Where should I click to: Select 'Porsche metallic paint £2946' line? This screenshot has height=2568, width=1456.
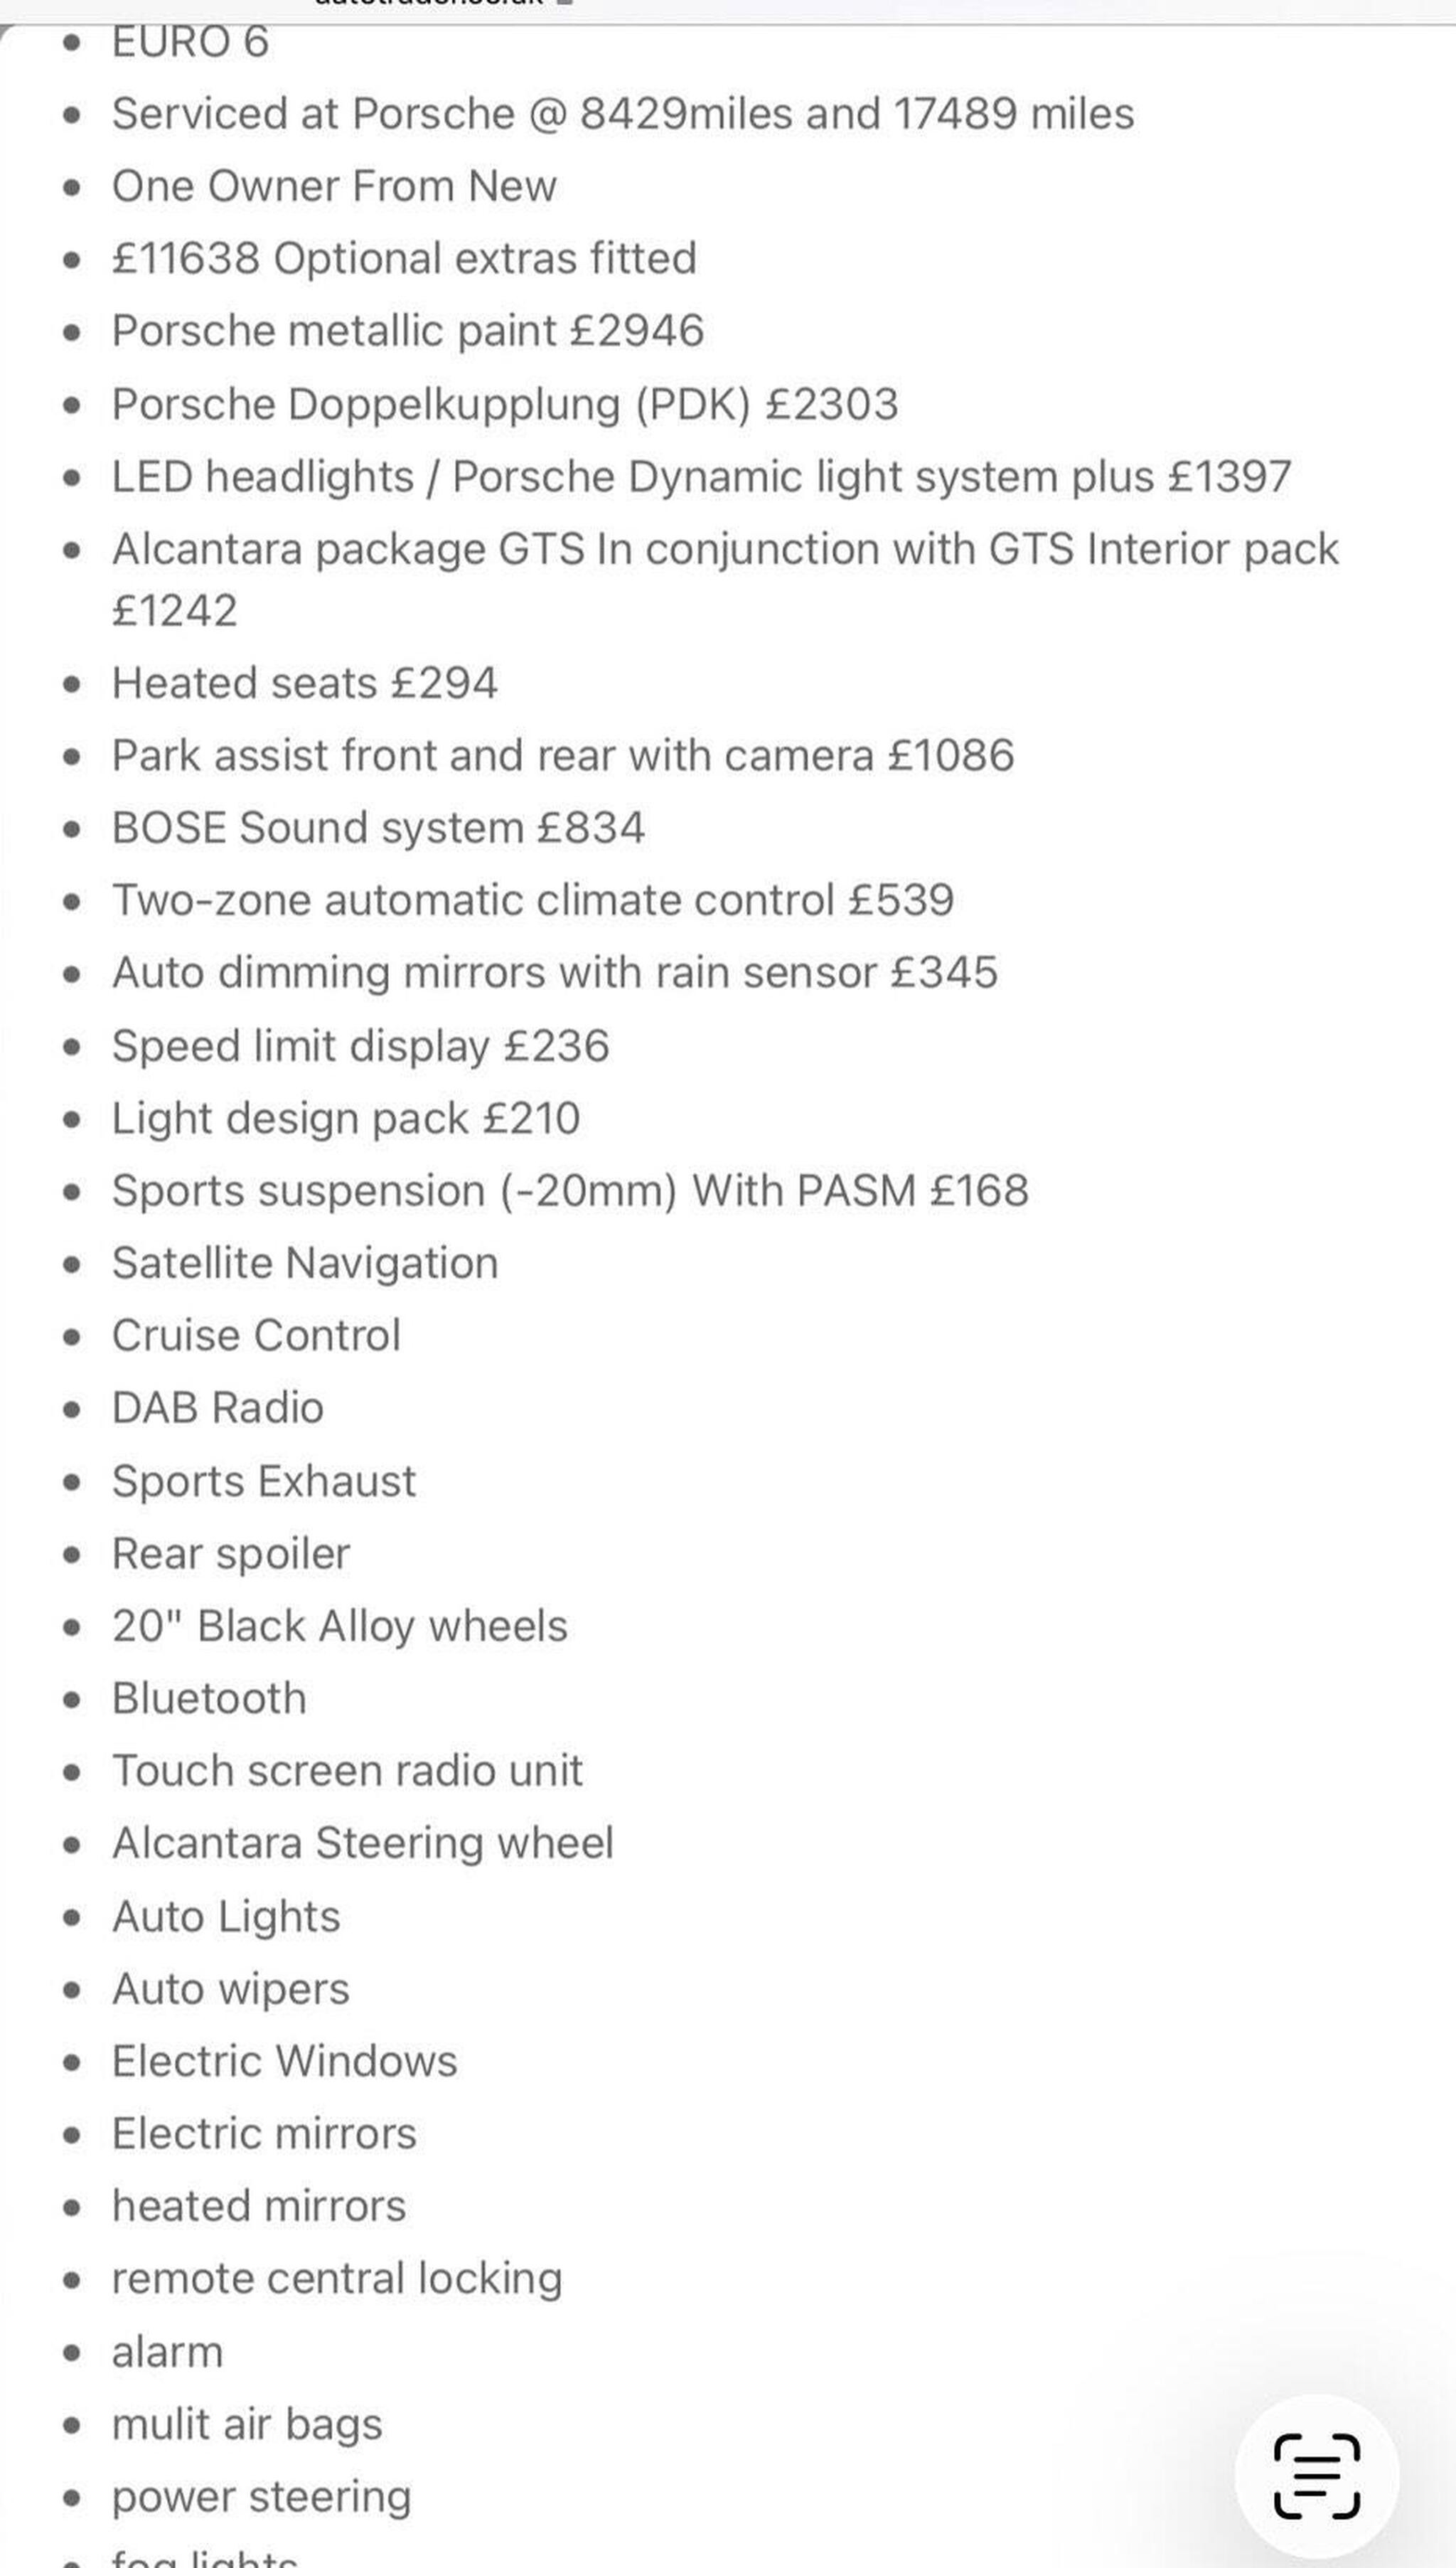click(x=408, y=331)
